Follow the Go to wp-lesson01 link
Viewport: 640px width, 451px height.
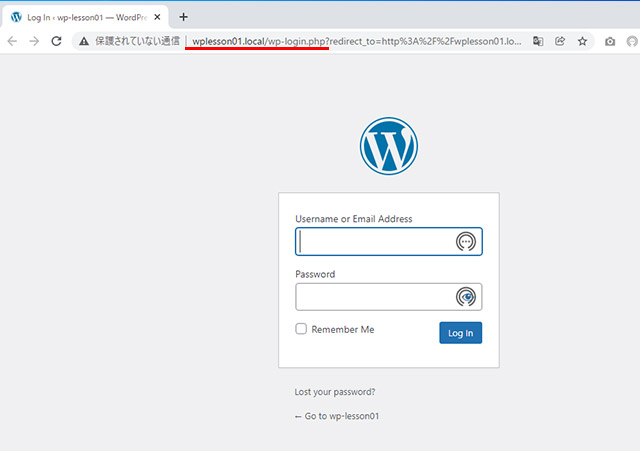coord(337,416)
